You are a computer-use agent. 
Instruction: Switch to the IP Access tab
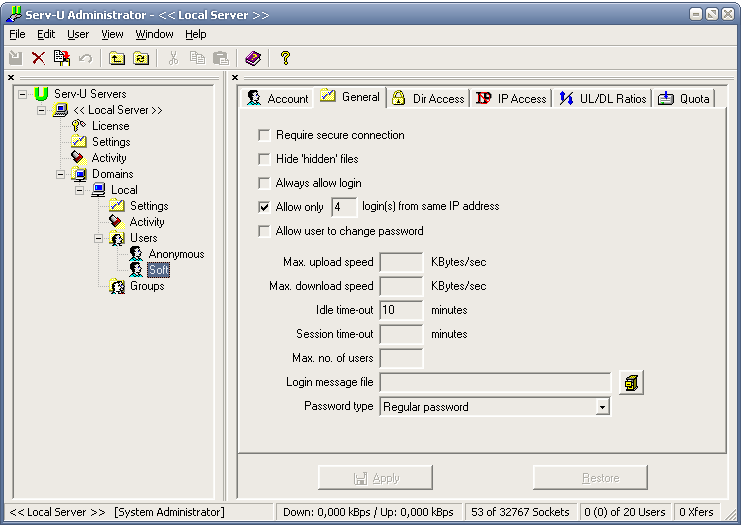click(511, 98)
